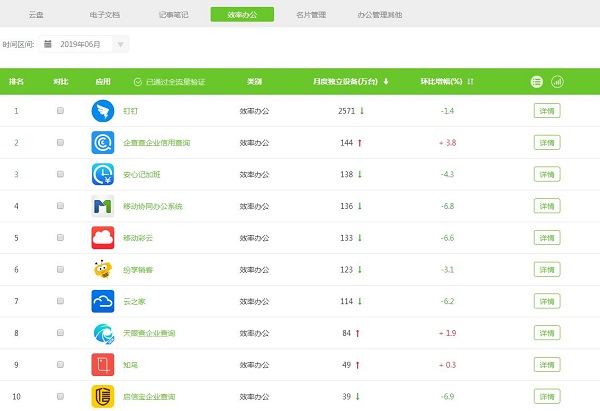The width and height of the screenshot is (600, 411).
Task: Open the 天眼查企业查询 app icon
Action: 103,333
